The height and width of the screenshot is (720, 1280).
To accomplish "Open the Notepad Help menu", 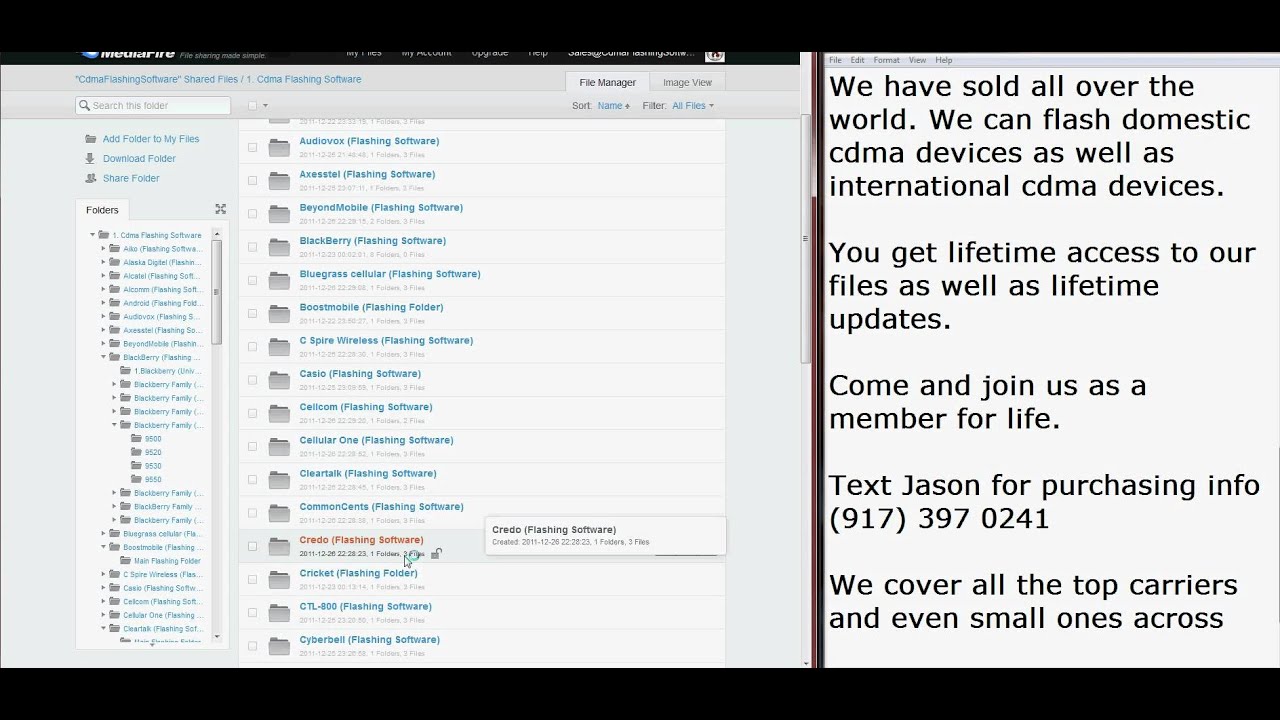I will pyautogui.click(x=944, y=60).
